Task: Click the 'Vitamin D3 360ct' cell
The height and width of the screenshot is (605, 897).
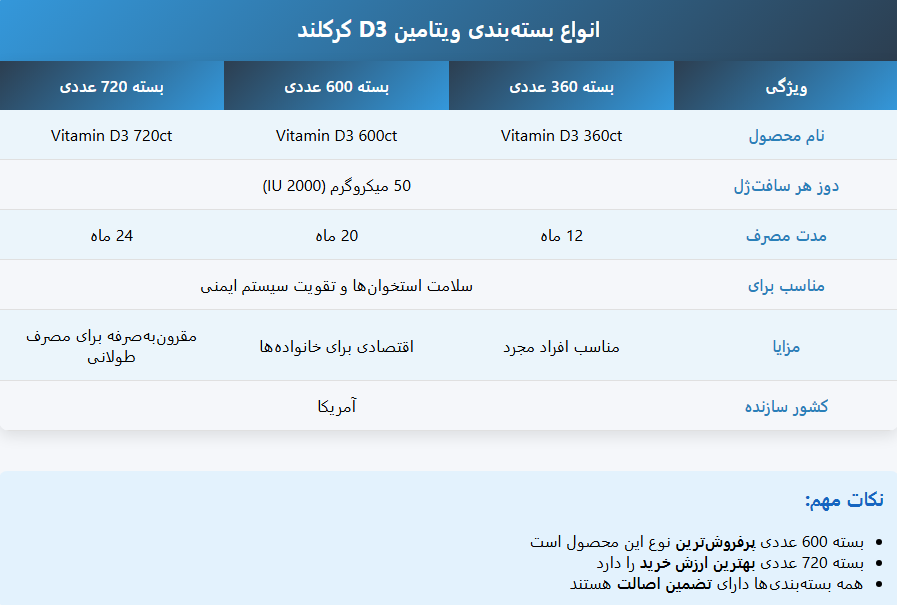Action: (x=561, y=136)
